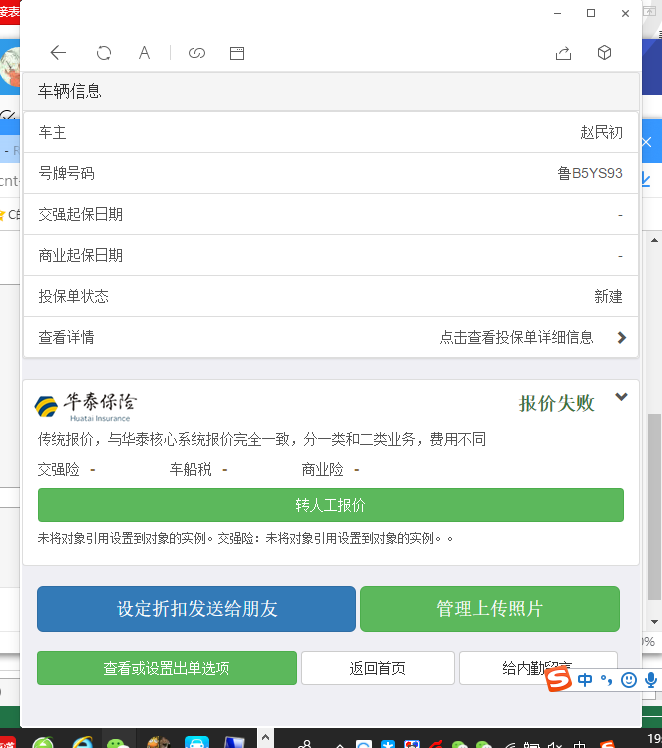Open in browser window icon
The height and width of the screenshot is (748, 662).
237,53
